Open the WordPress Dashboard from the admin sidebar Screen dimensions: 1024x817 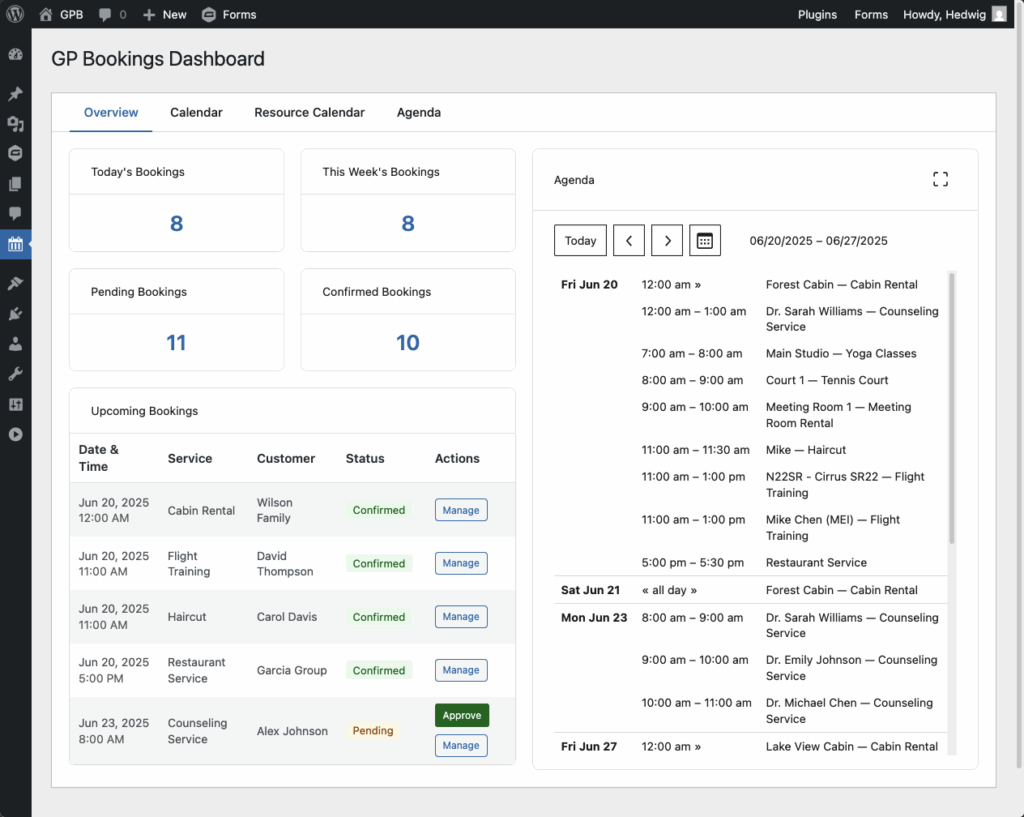point(15,54)
